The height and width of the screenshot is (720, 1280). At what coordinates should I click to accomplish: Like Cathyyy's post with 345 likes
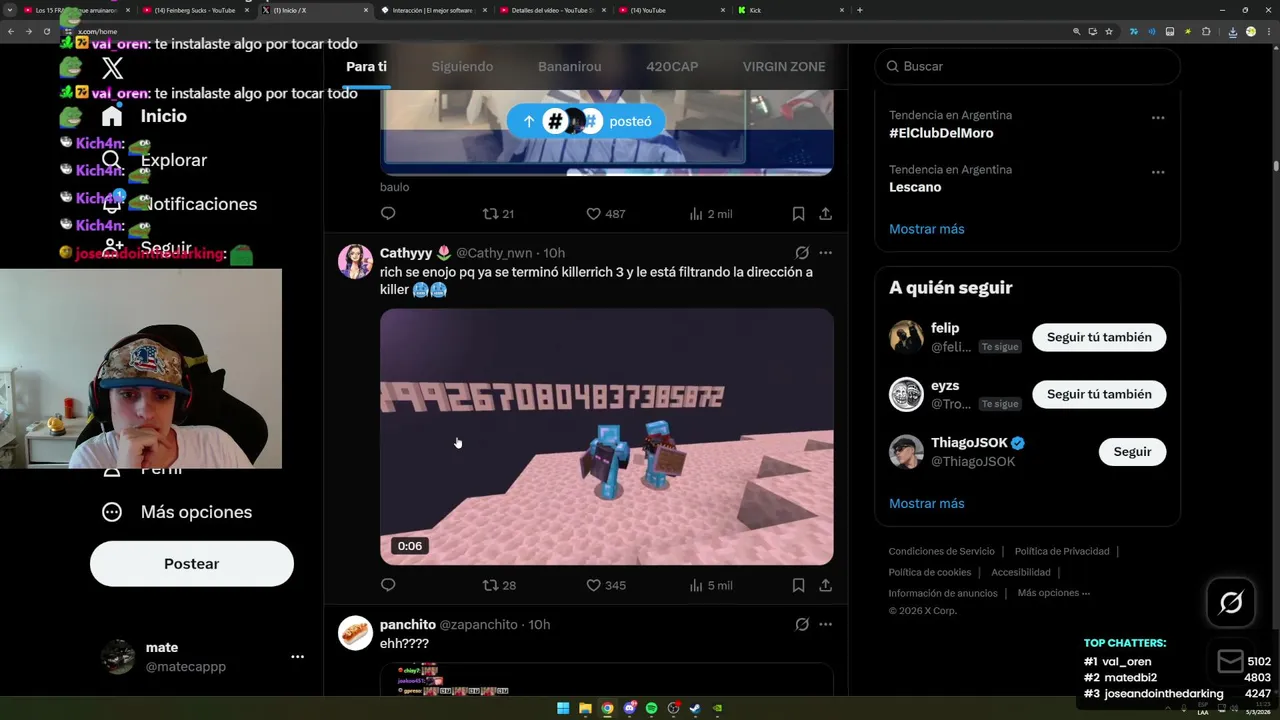[x=605, y=585]
